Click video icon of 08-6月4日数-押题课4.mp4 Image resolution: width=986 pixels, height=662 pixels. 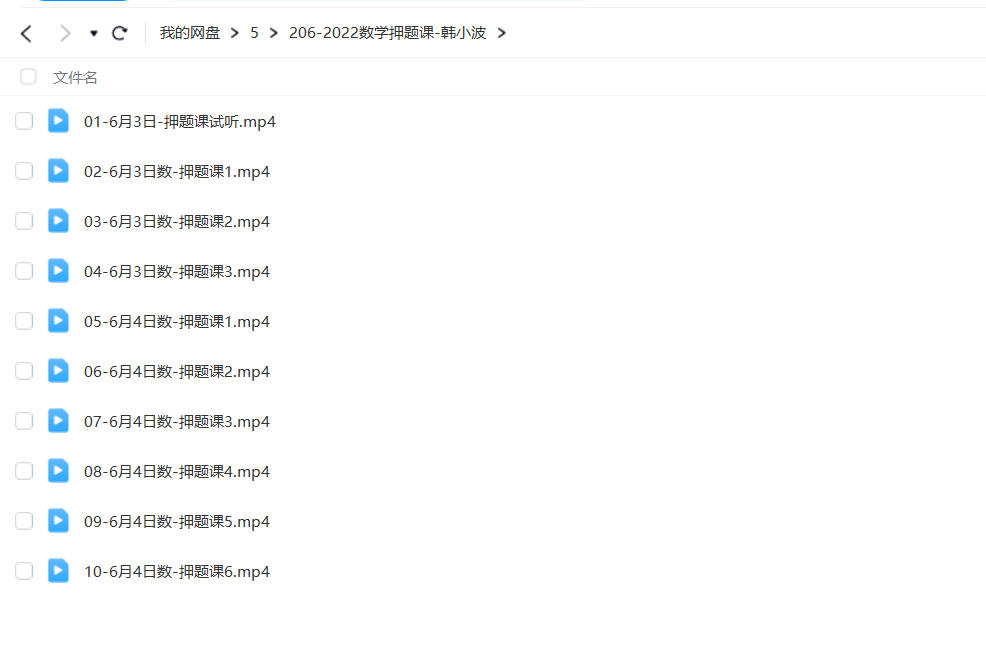point(58,471)
